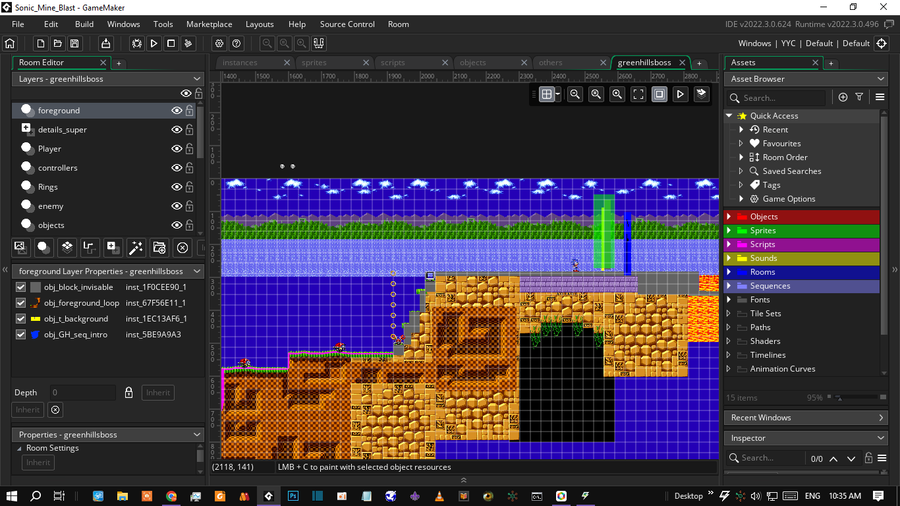This screenshot has height=506, width=900.
Task: Open the Start Page home icon
Action: click(10, 44)
